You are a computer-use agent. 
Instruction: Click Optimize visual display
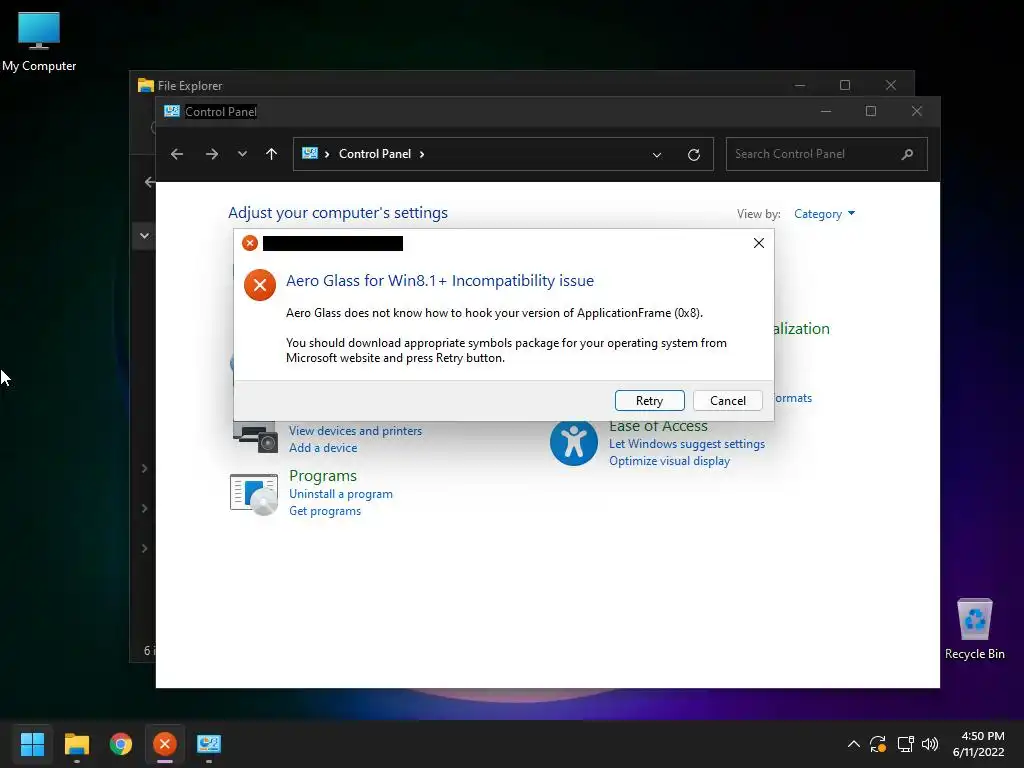669,461
